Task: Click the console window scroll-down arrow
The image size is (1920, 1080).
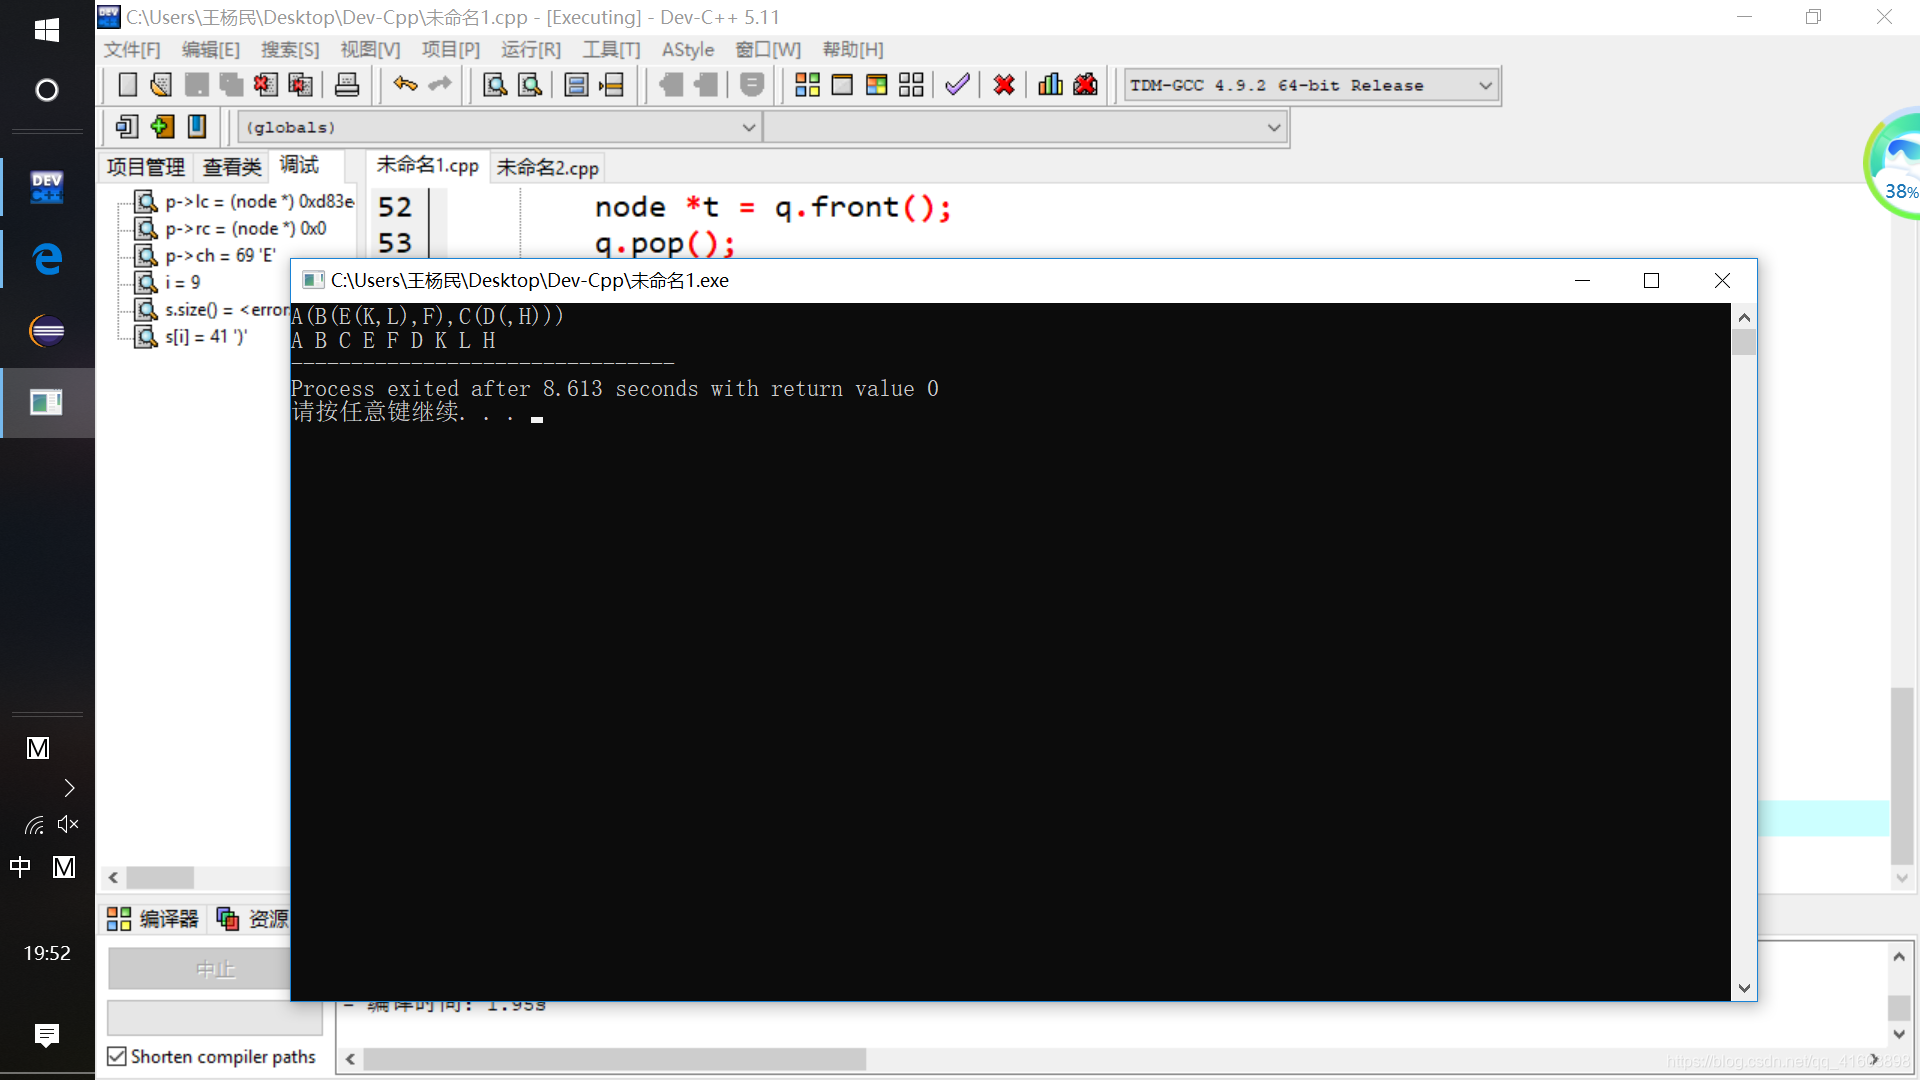Action: point(1744,988)
